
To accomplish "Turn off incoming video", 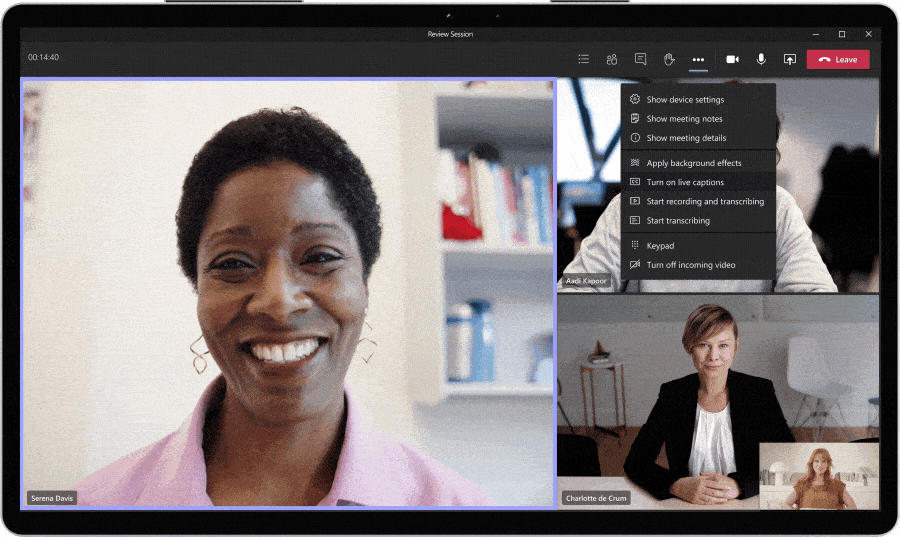I will (x=690, y=265).
